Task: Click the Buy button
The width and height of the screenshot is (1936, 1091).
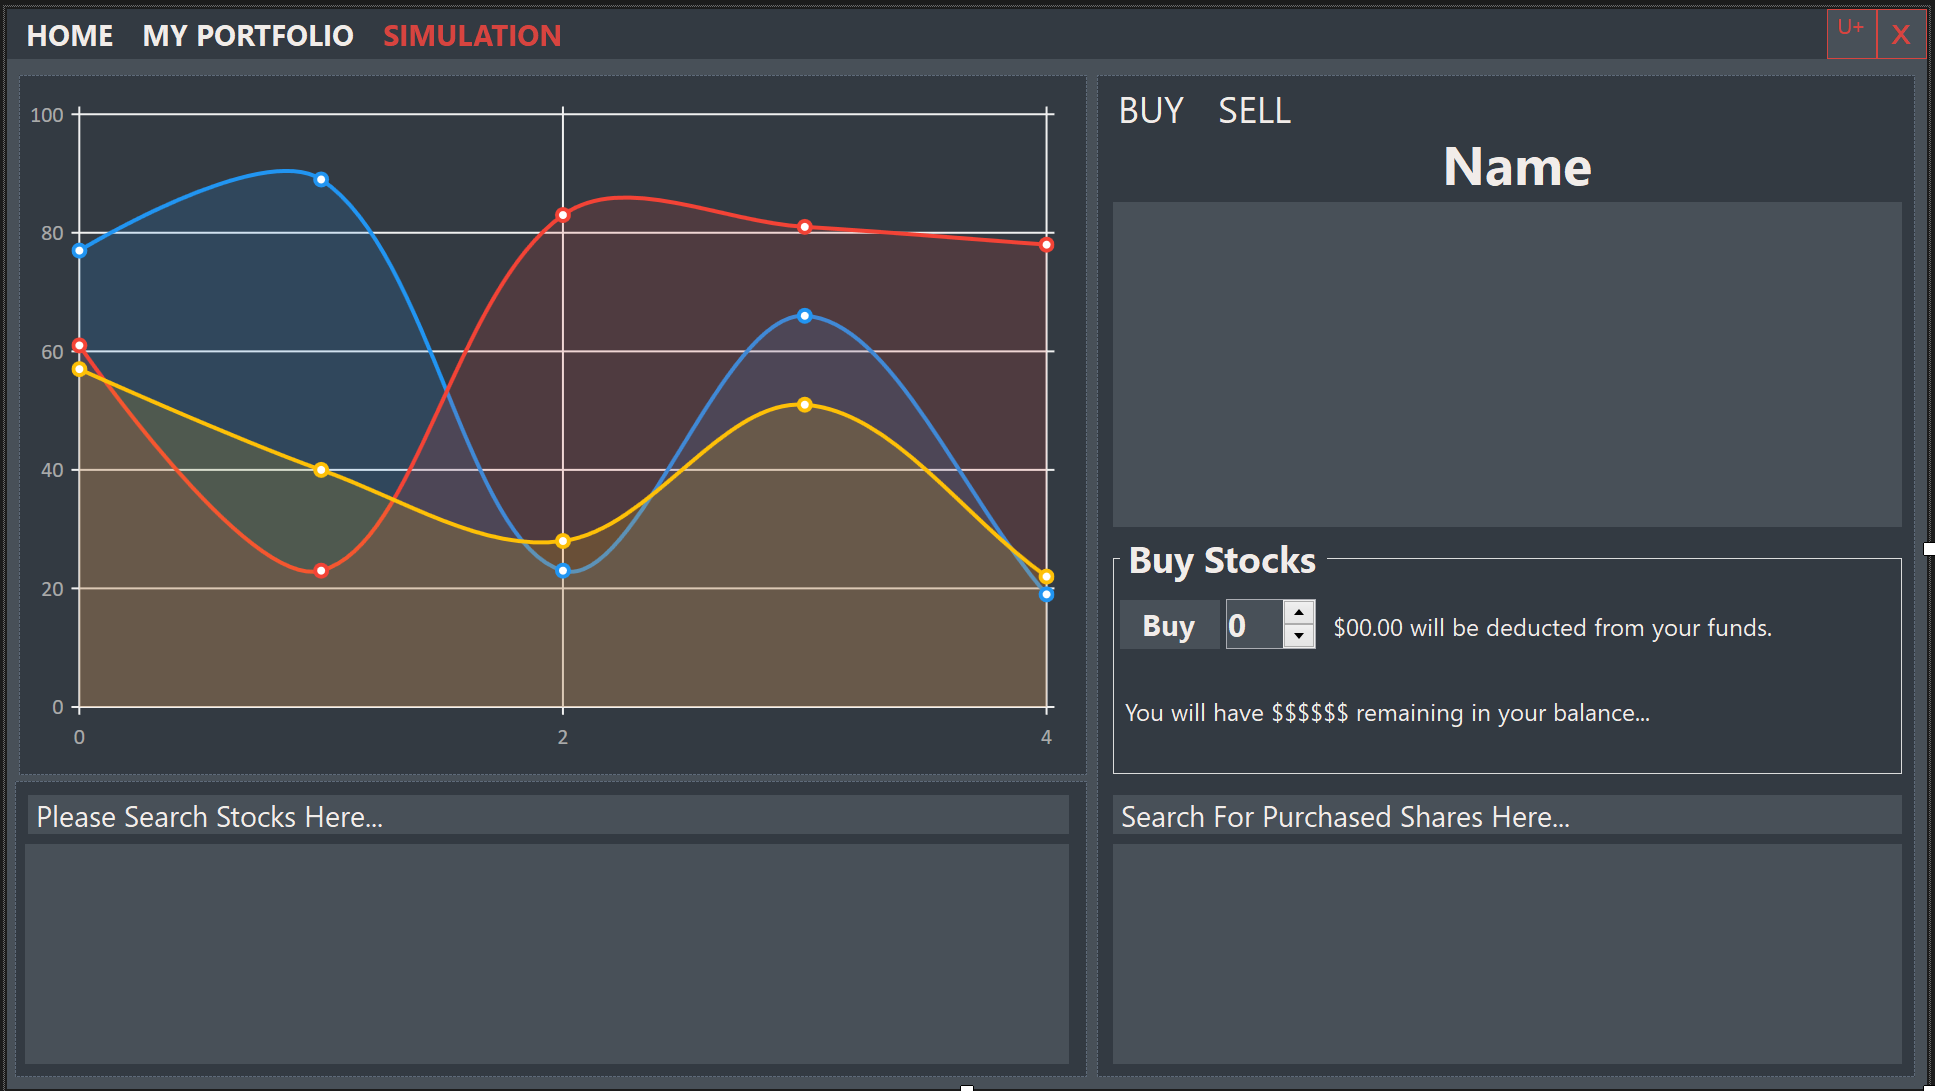Action: point(1169,625)
